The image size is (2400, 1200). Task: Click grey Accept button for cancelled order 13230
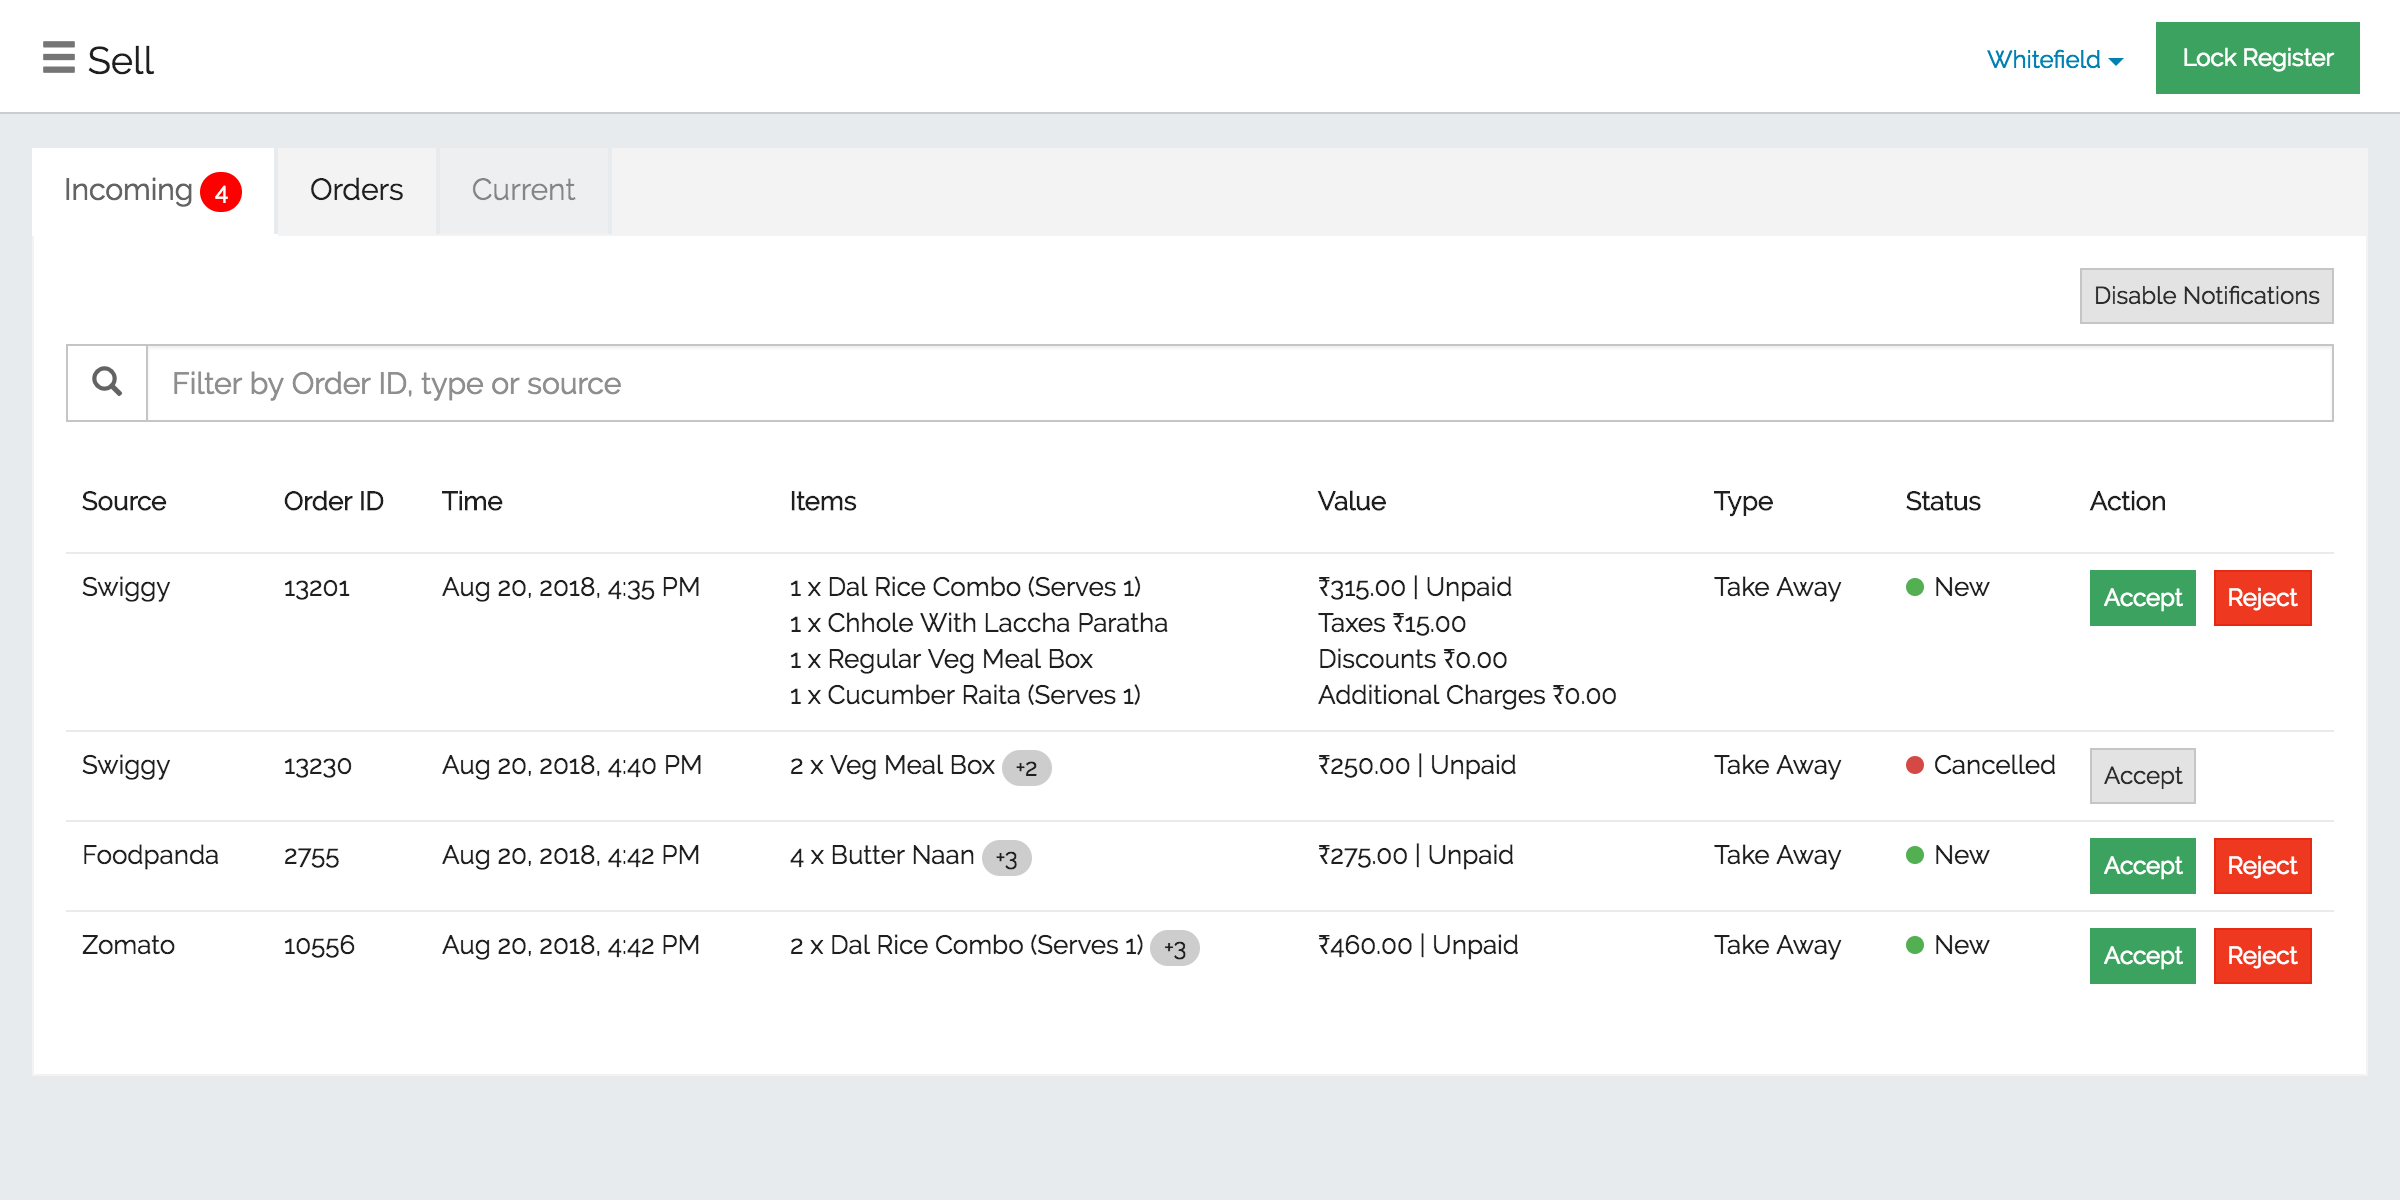pyautogui.click(x=2142, y=776)
